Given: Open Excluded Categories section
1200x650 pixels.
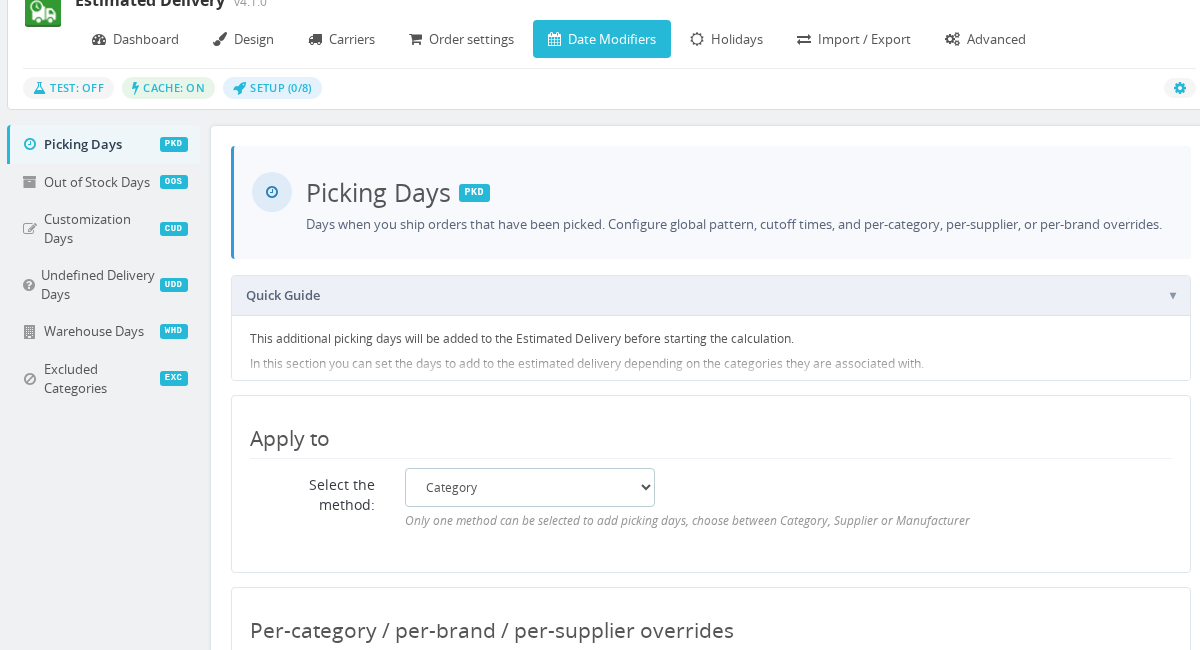Looking at the screenshot, I should coord(104,378).
